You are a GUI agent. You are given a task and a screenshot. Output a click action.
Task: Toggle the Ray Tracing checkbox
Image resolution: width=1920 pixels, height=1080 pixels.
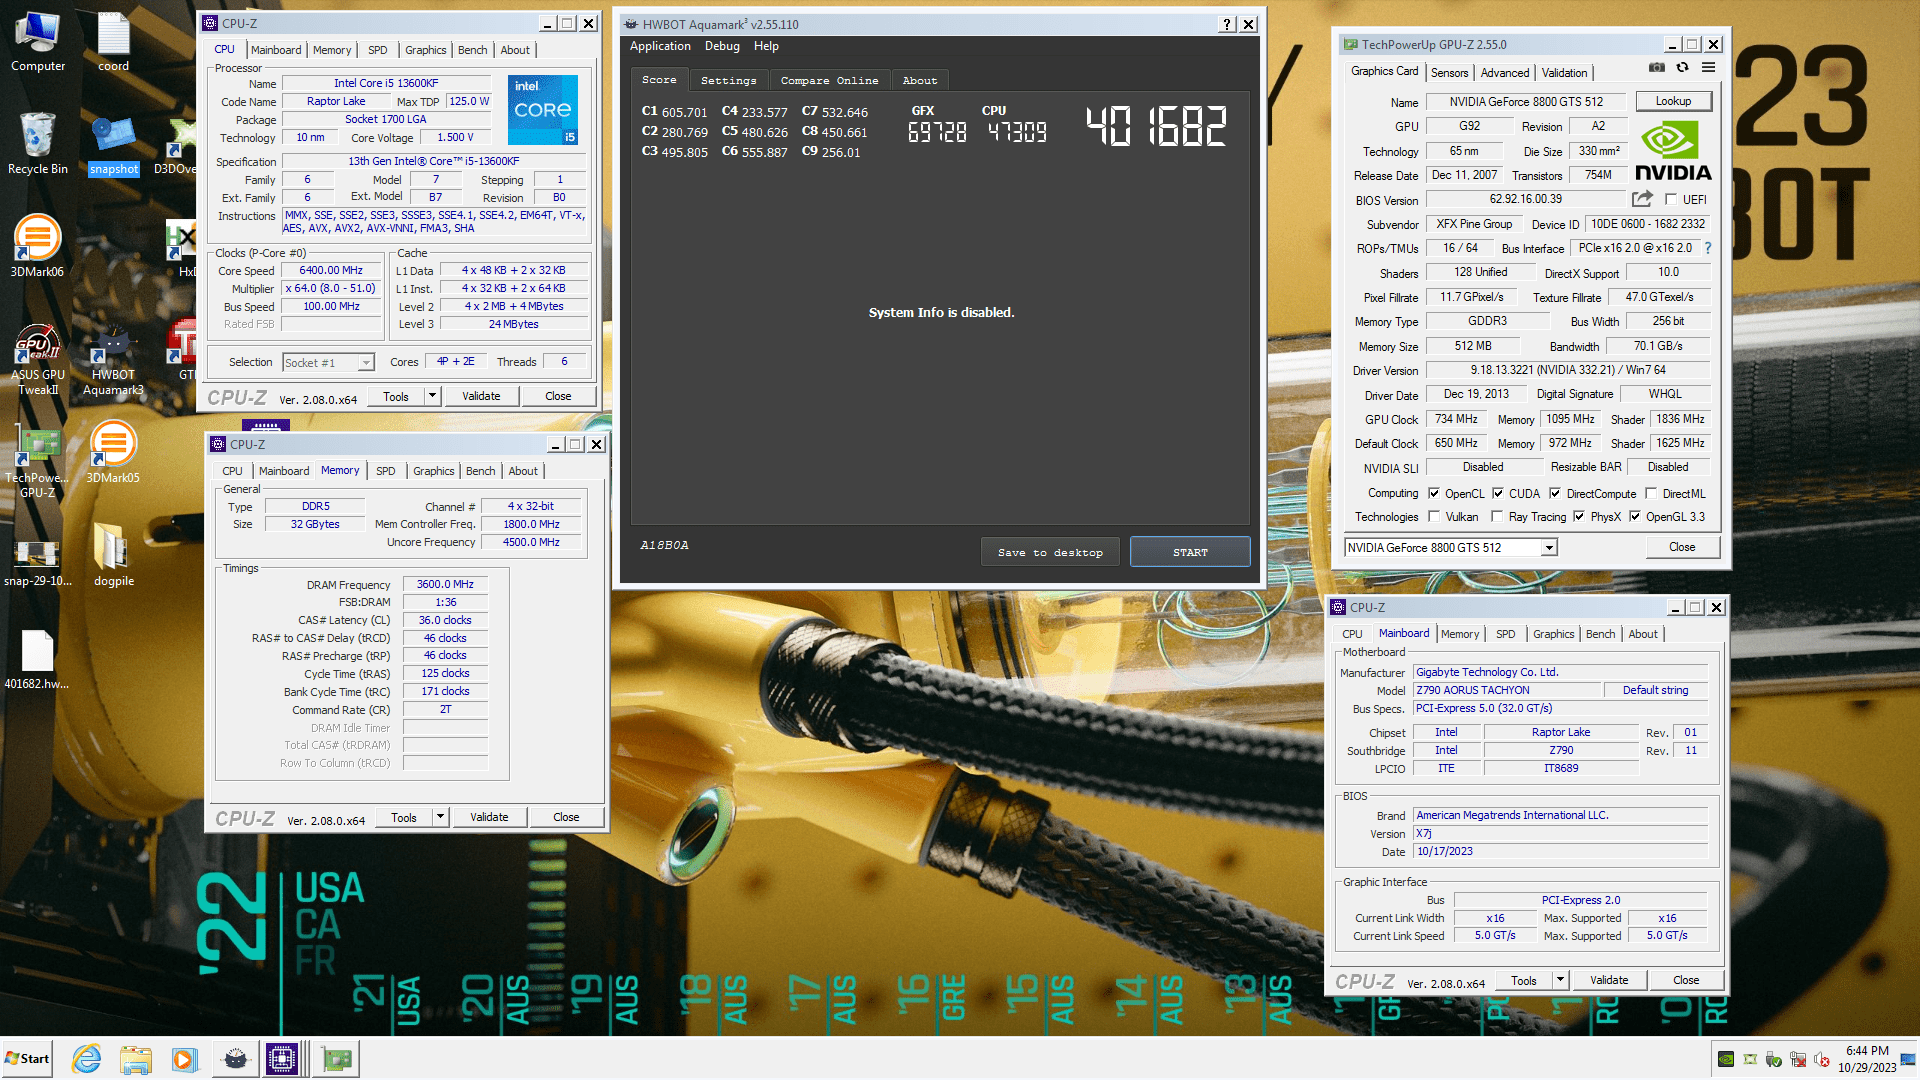click(1497, 516)
